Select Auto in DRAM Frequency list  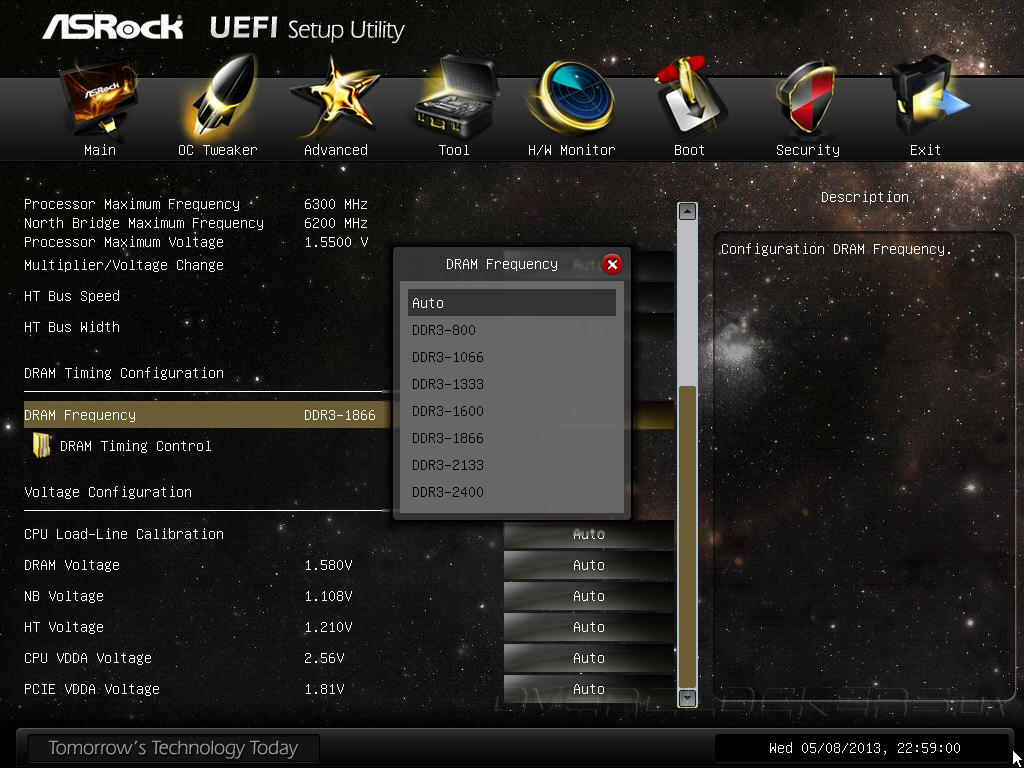pos(512,303)
